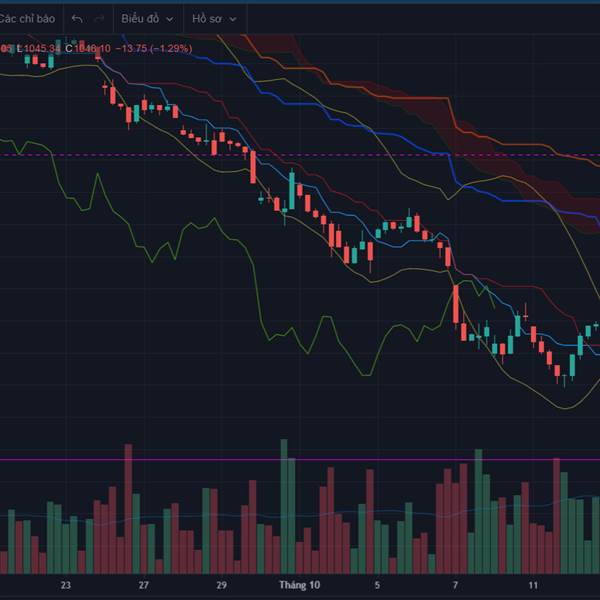The height and width of the screenshot is (600, 600).
Task: Click the date label 7 on time axis
Action: click(455, 585)
